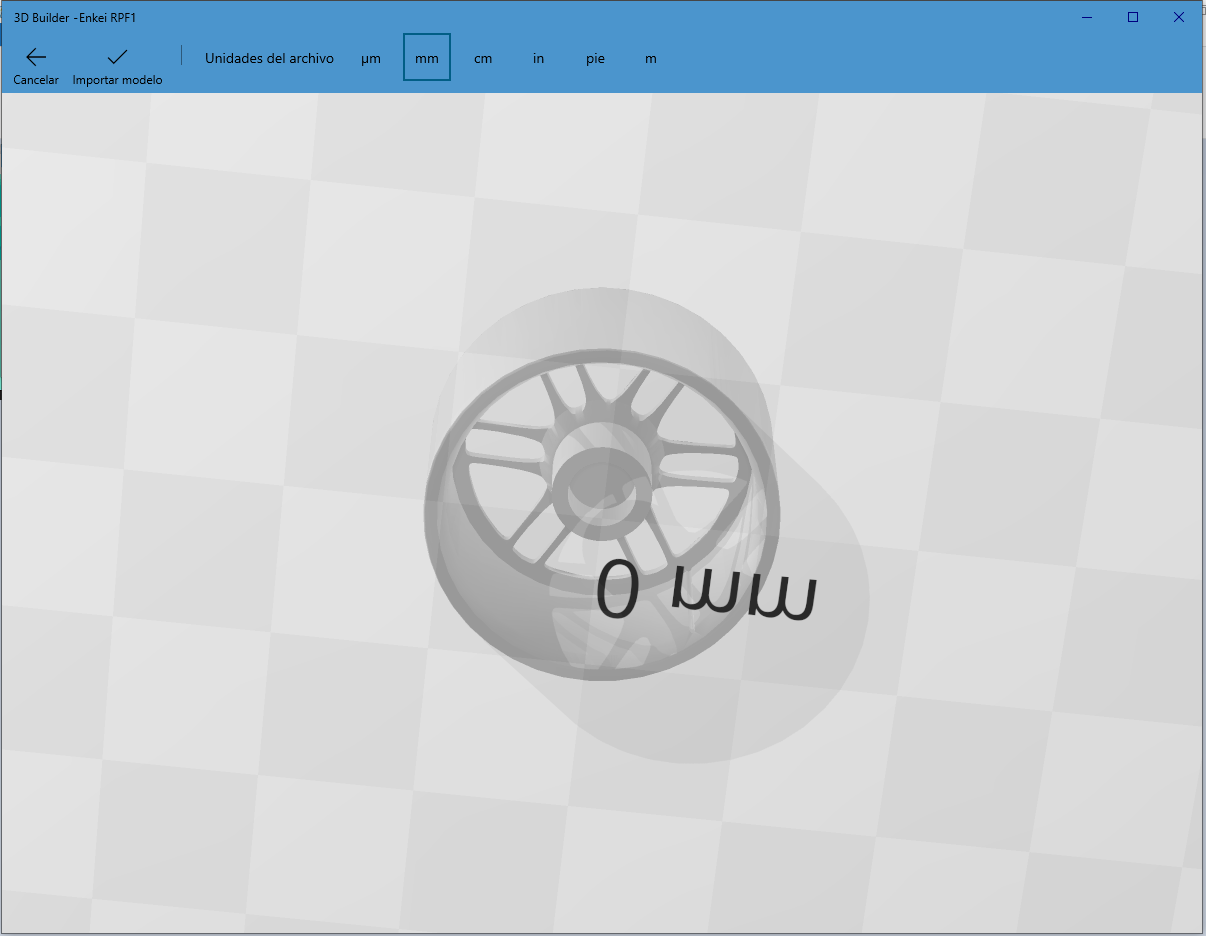The image size is (1206, 936).
Task: Close the 3D Builder window
Action: [1179, 17]
